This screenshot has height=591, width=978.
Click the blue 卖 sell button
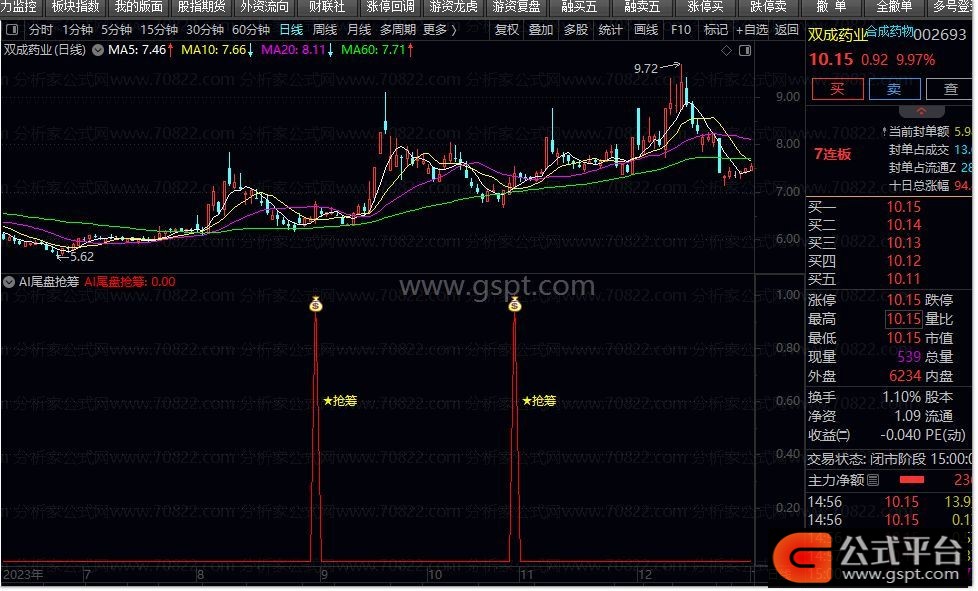tap(894, 89)
